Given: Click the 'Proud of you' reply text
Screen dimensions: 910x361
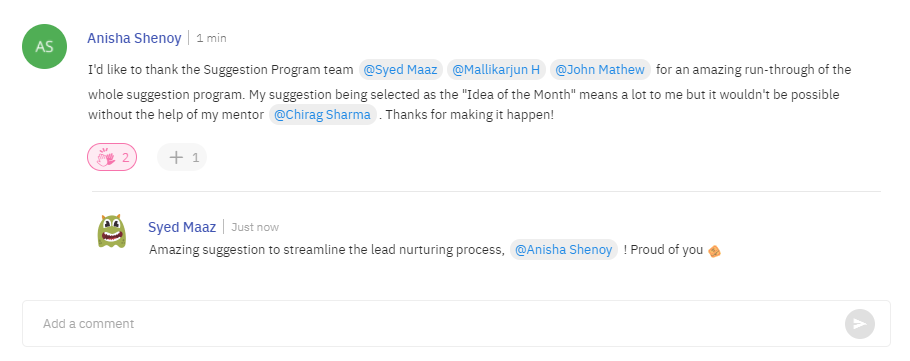Looking at the screenshot, I should [666, 250].
